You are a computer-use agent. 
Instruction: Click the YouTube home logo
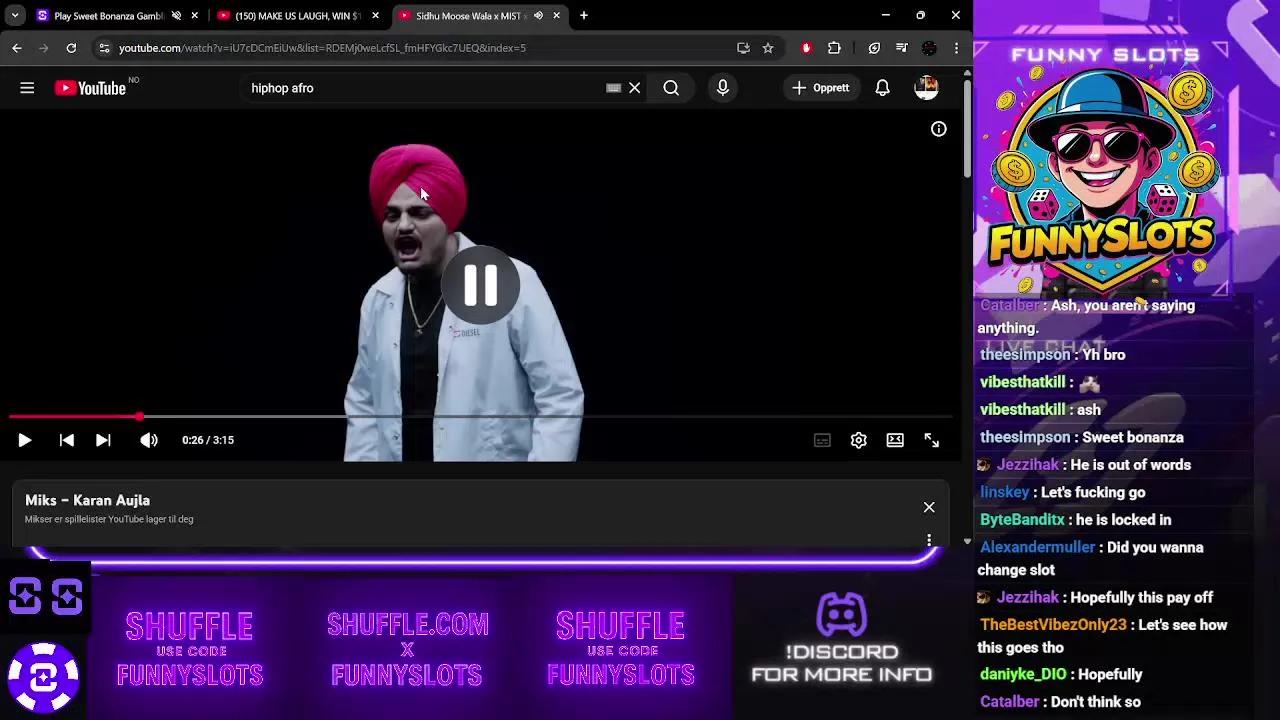(90, 88)
